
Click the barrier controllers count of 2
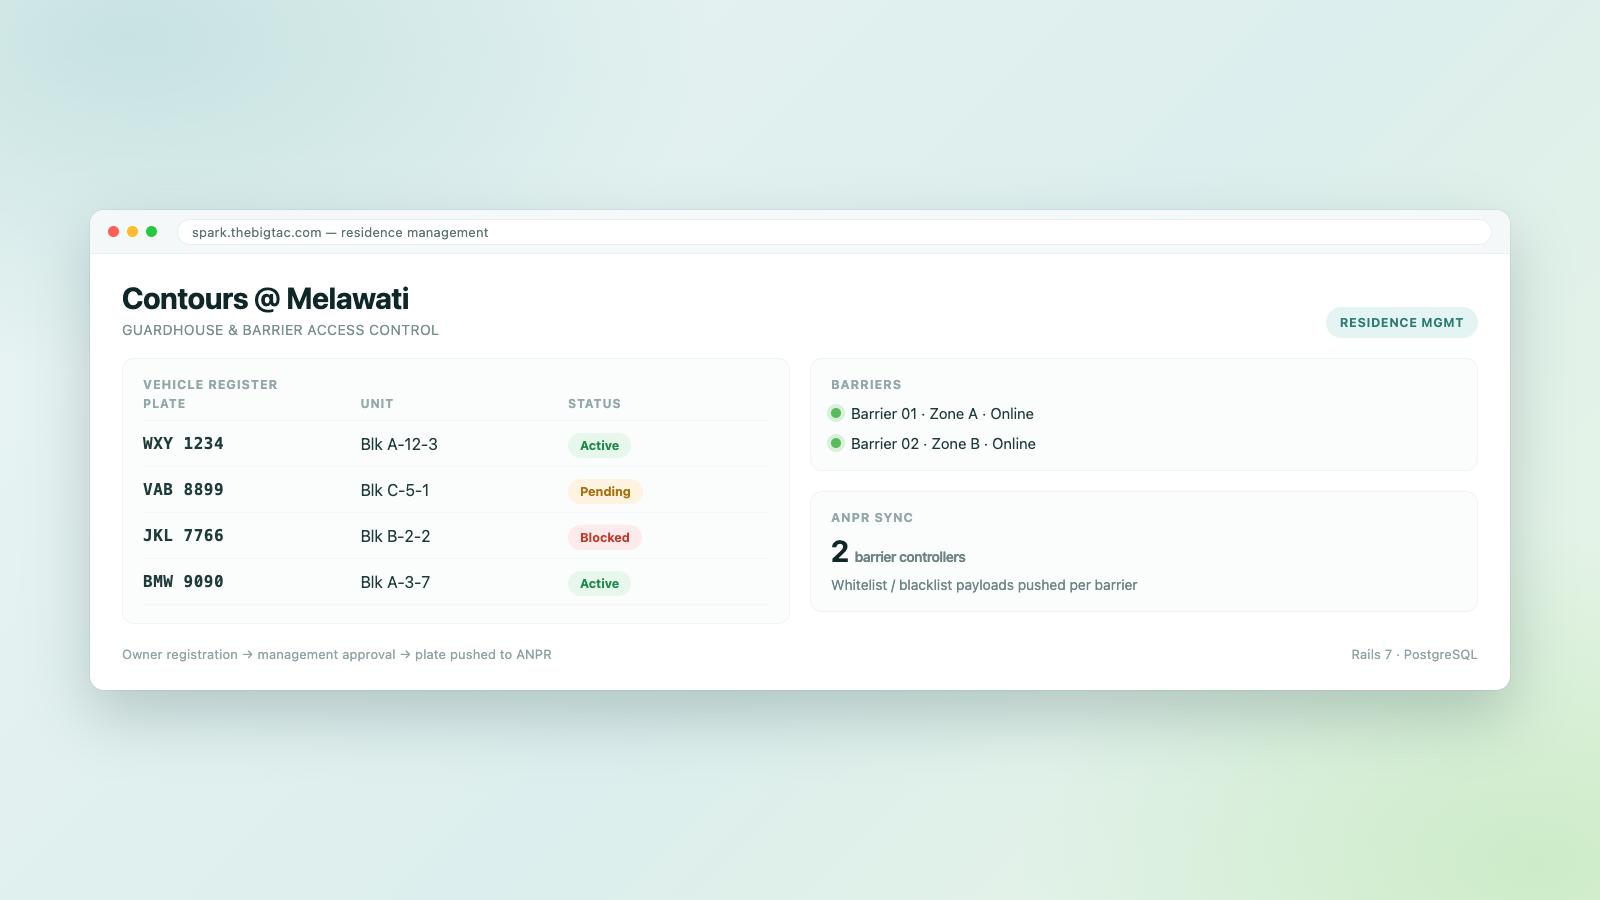click(x=840, y=552)
